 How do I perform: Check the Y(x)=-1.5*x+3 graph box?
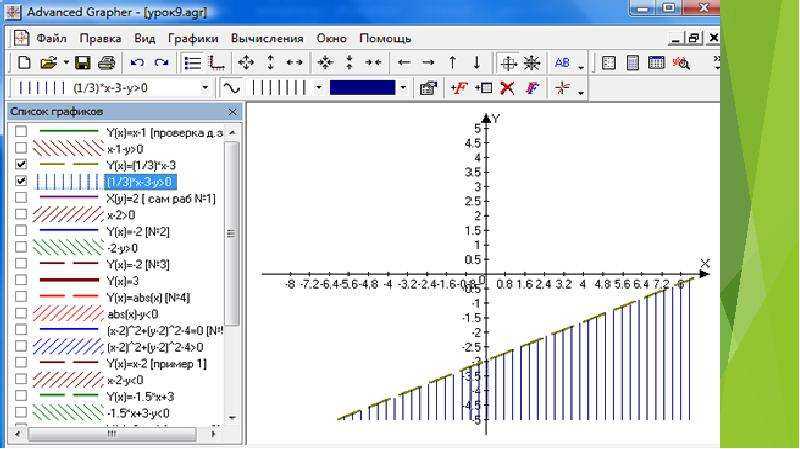(x=20, y=395)
